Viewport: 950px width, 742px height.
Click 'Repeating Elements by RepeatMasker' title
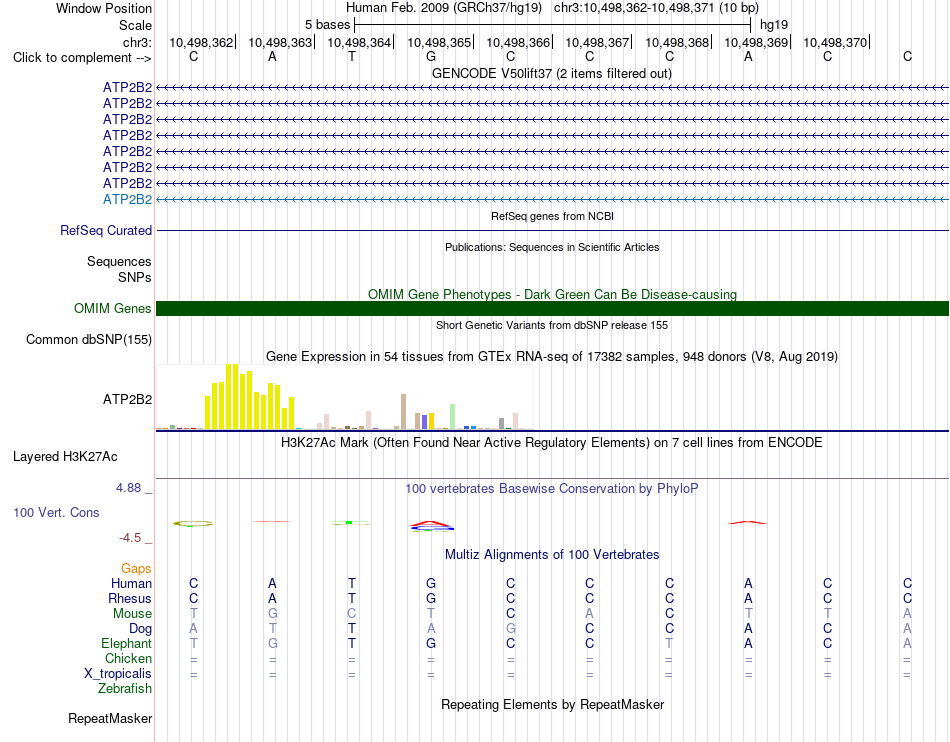[x=552, y=704]
